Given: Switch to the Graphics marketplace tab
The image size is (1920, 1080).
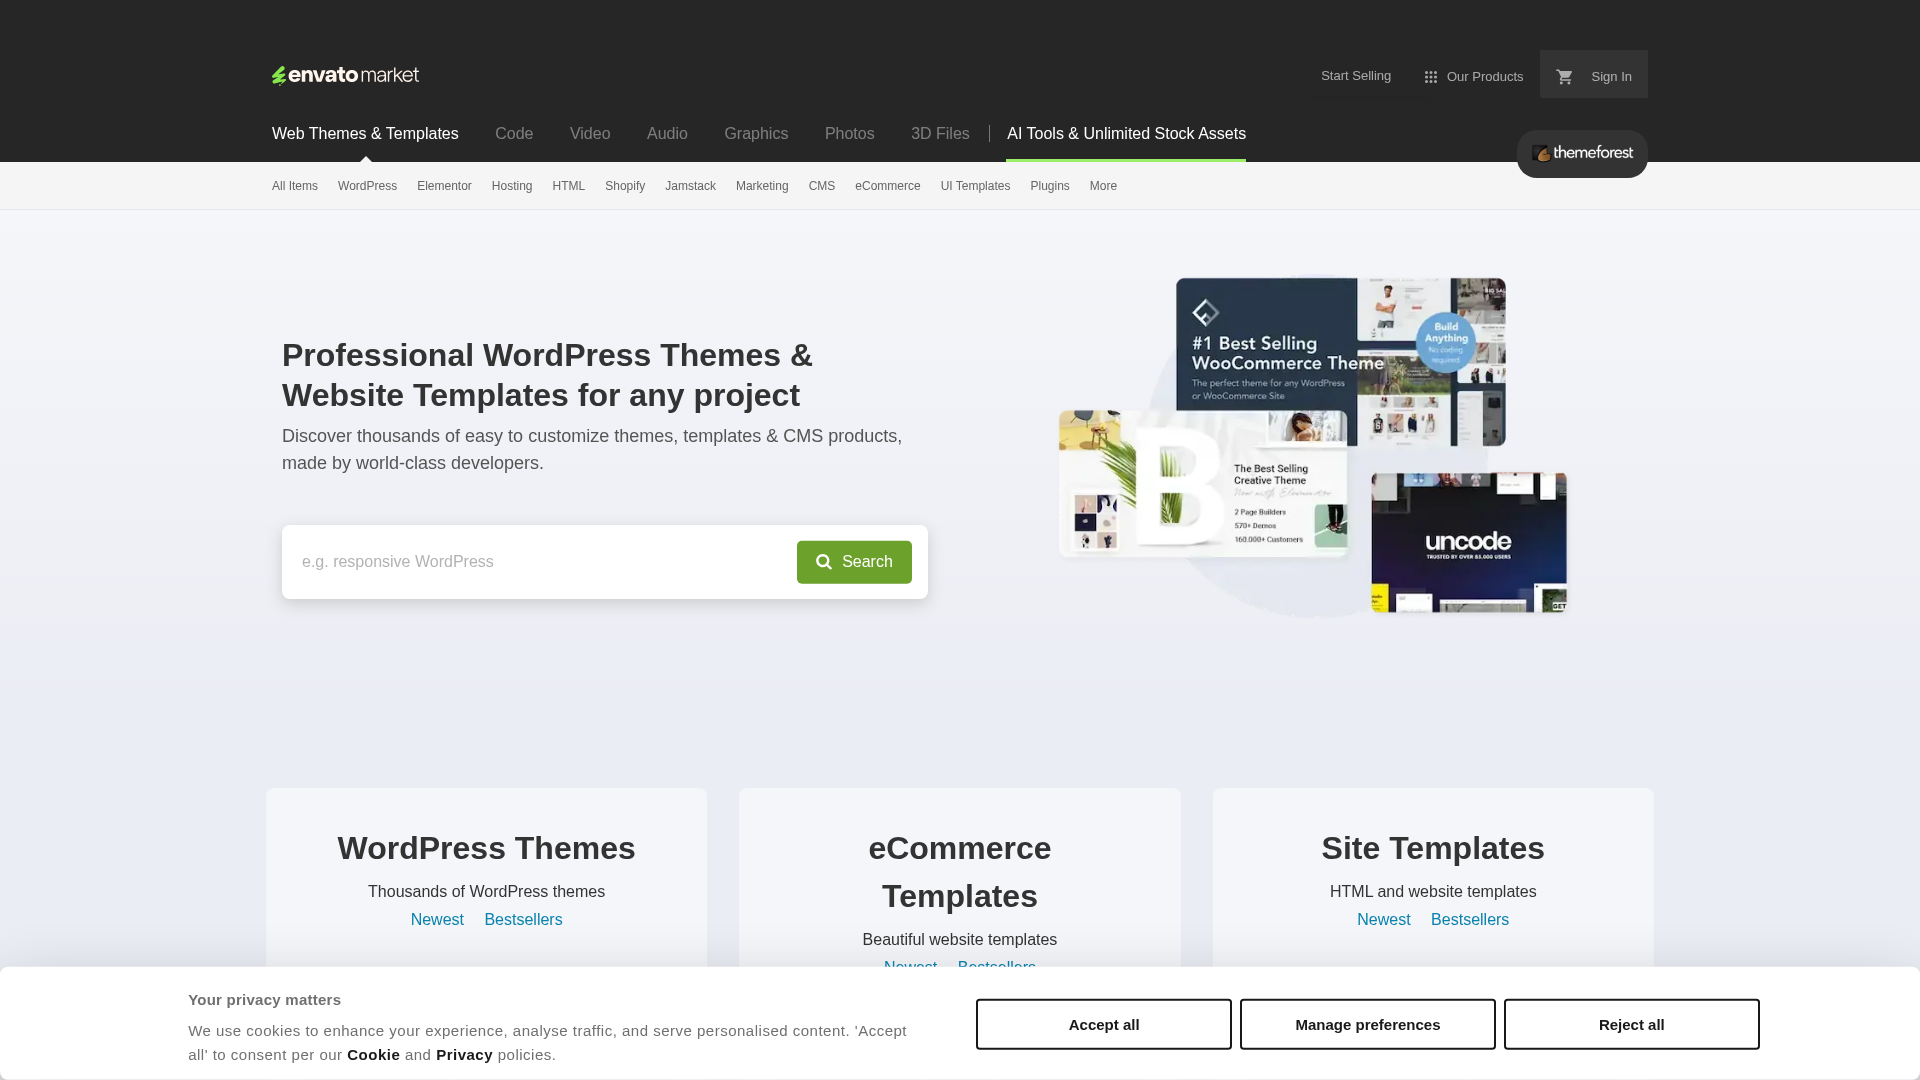Looking at the screenshot, I should pyautogui.click(x=756, y=134).
